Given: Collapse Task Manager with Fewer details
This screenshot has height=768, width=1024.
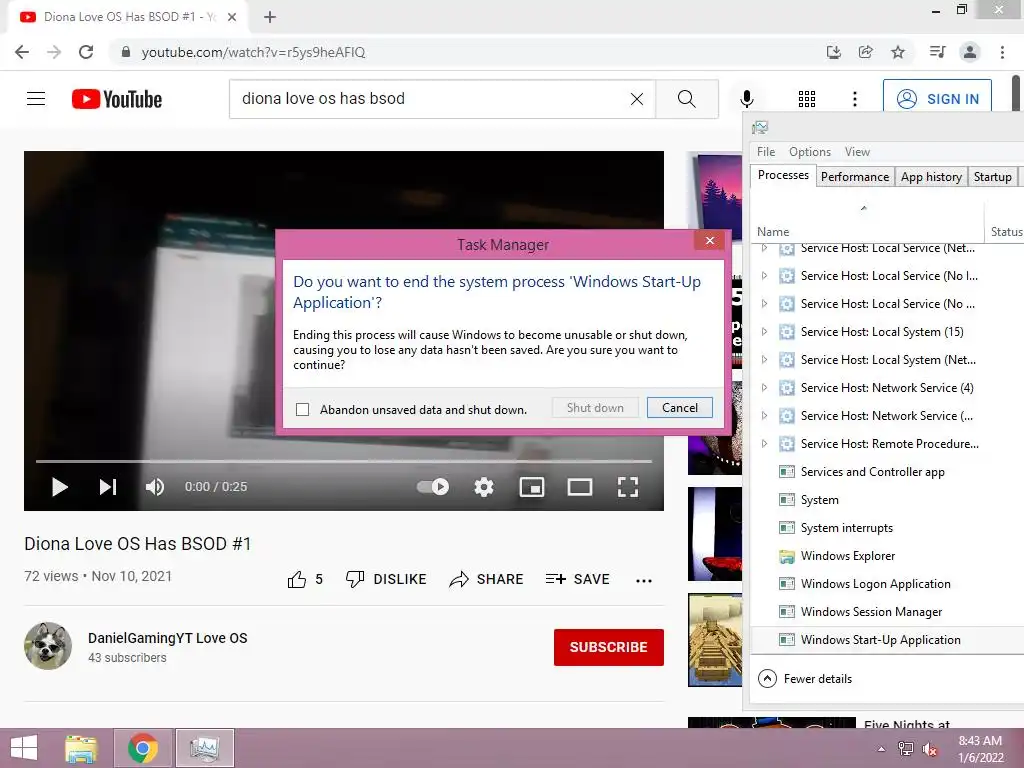Looking at the screenshot, I should tap(805, 679).
